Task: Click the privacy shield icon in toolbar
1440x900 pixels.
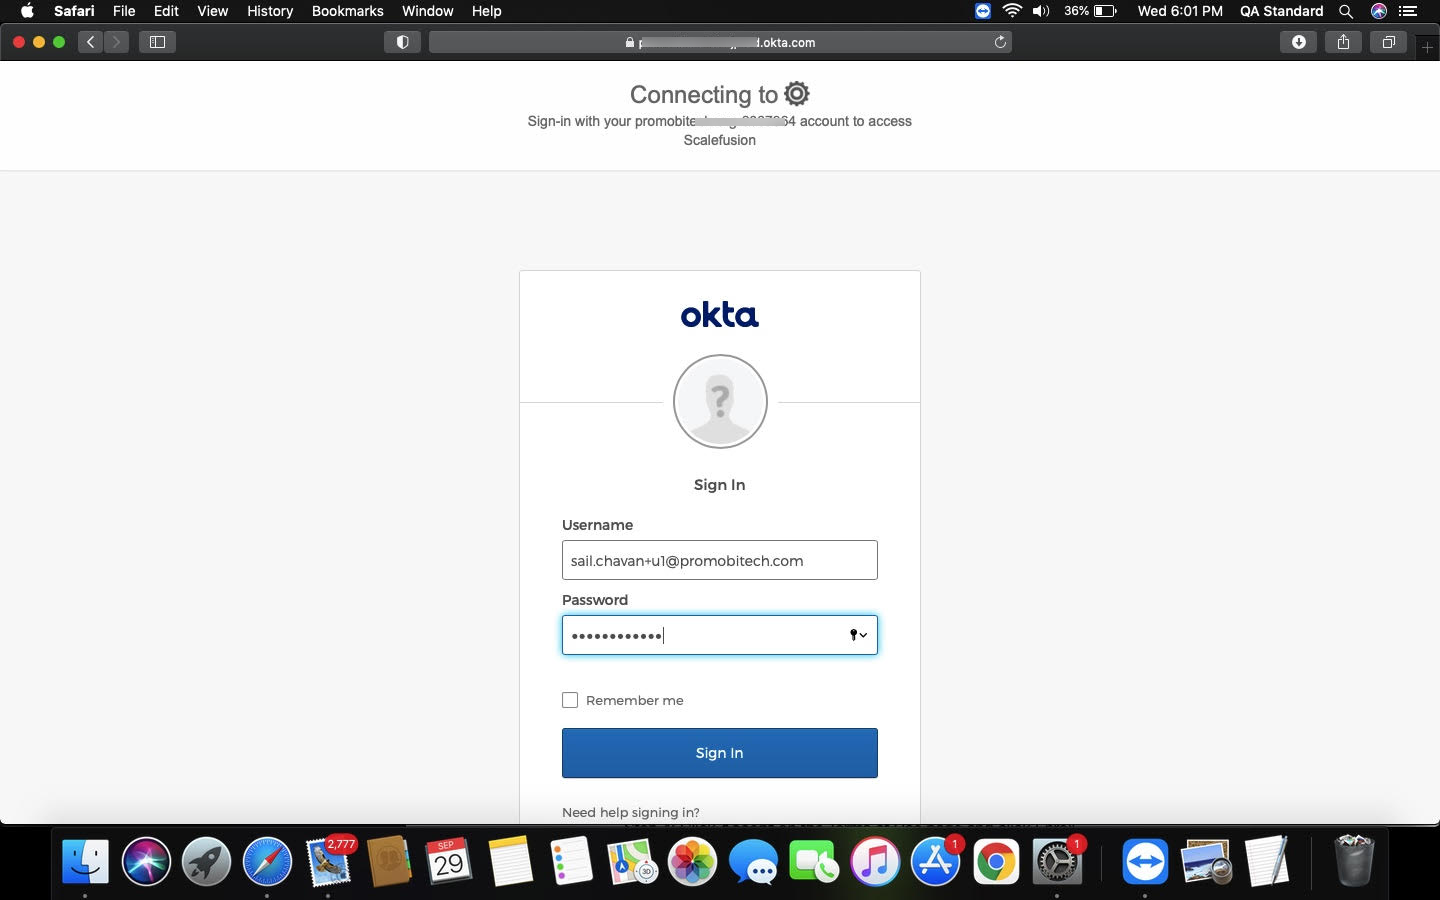Action: click(x=402, y=42)
